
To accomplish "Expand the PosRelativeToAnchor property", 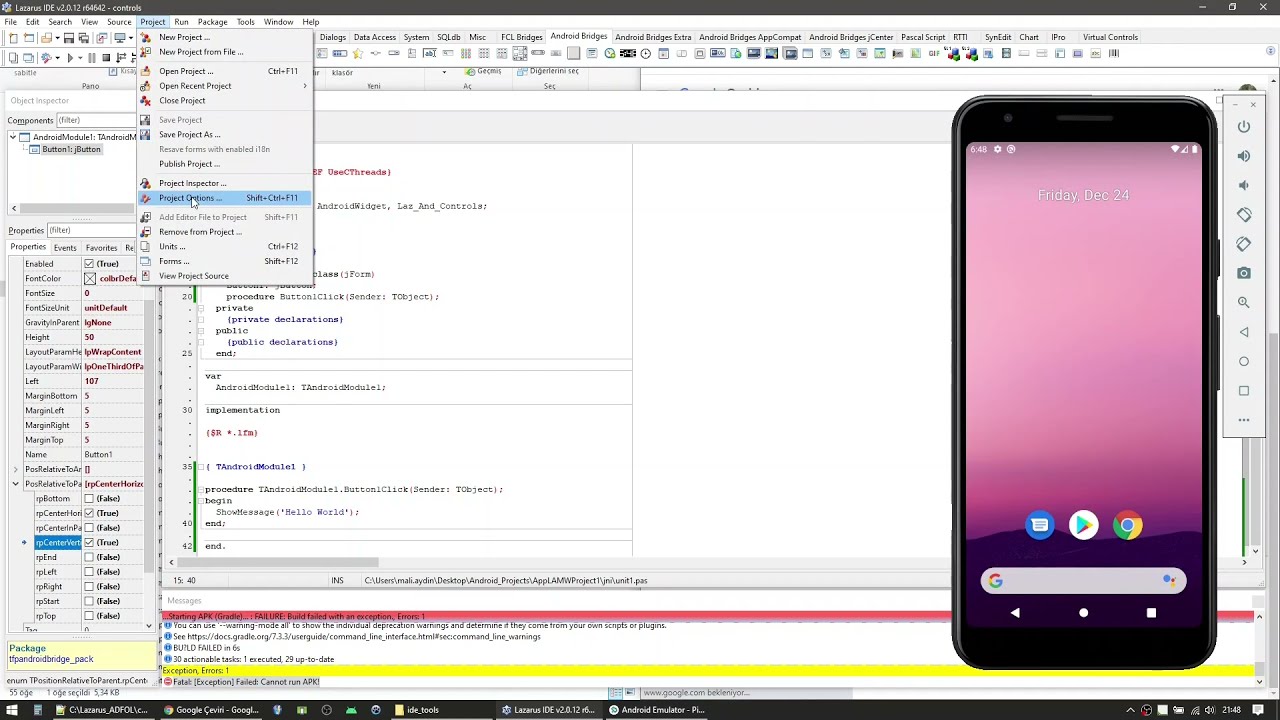I will pyautogui.click(x=15, y=469).
